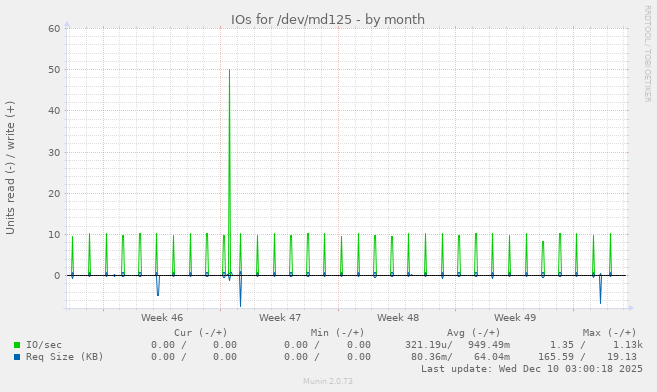This screenshot has width=657, height=392.
Task: Click the graph title 'IOs for /dev/md125 - by month'
Action: click(x=328, y=20)
